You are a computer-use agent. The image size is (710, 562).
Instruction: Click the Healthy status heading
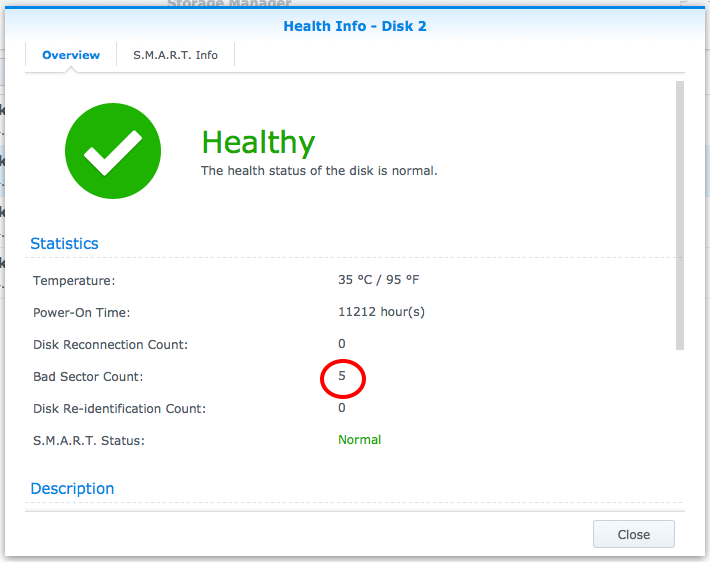coord(258,144)
